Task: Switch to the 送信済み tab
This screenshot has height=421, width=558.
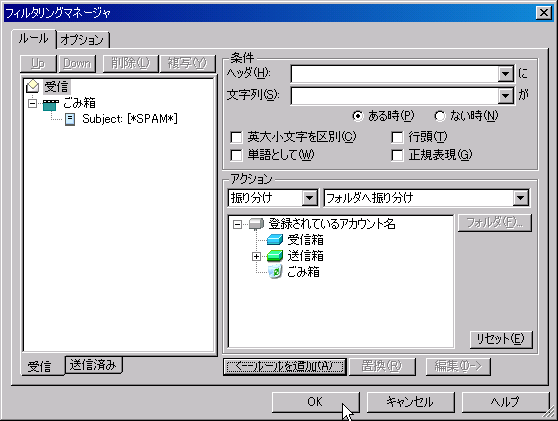Action: 93,365
